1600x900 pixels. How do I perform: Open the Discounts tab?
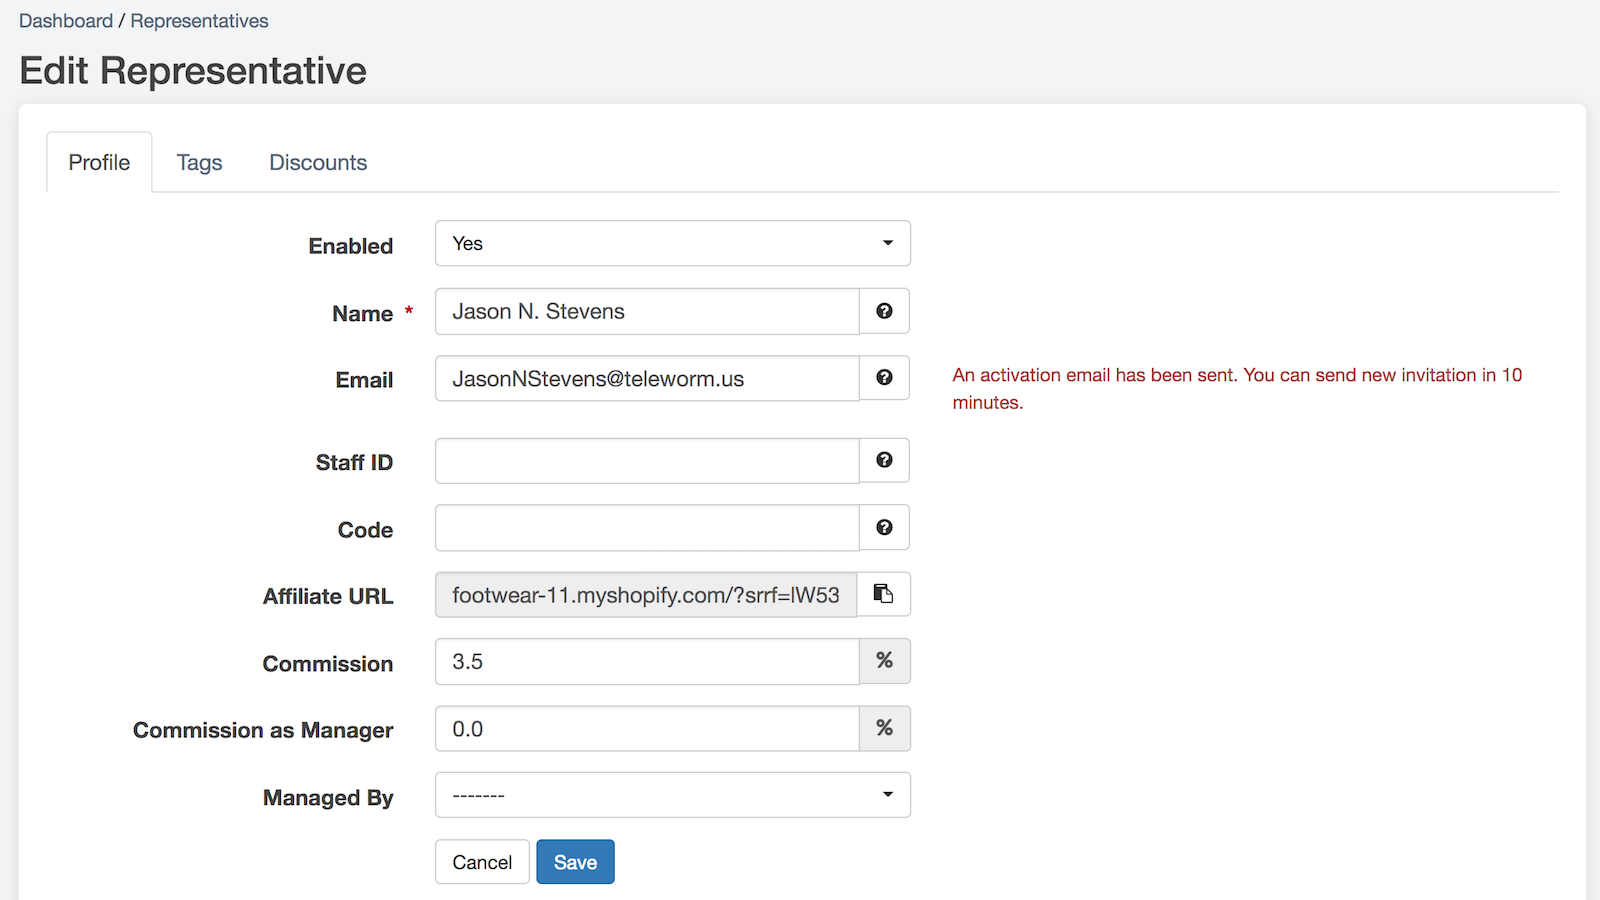[317, 162]
